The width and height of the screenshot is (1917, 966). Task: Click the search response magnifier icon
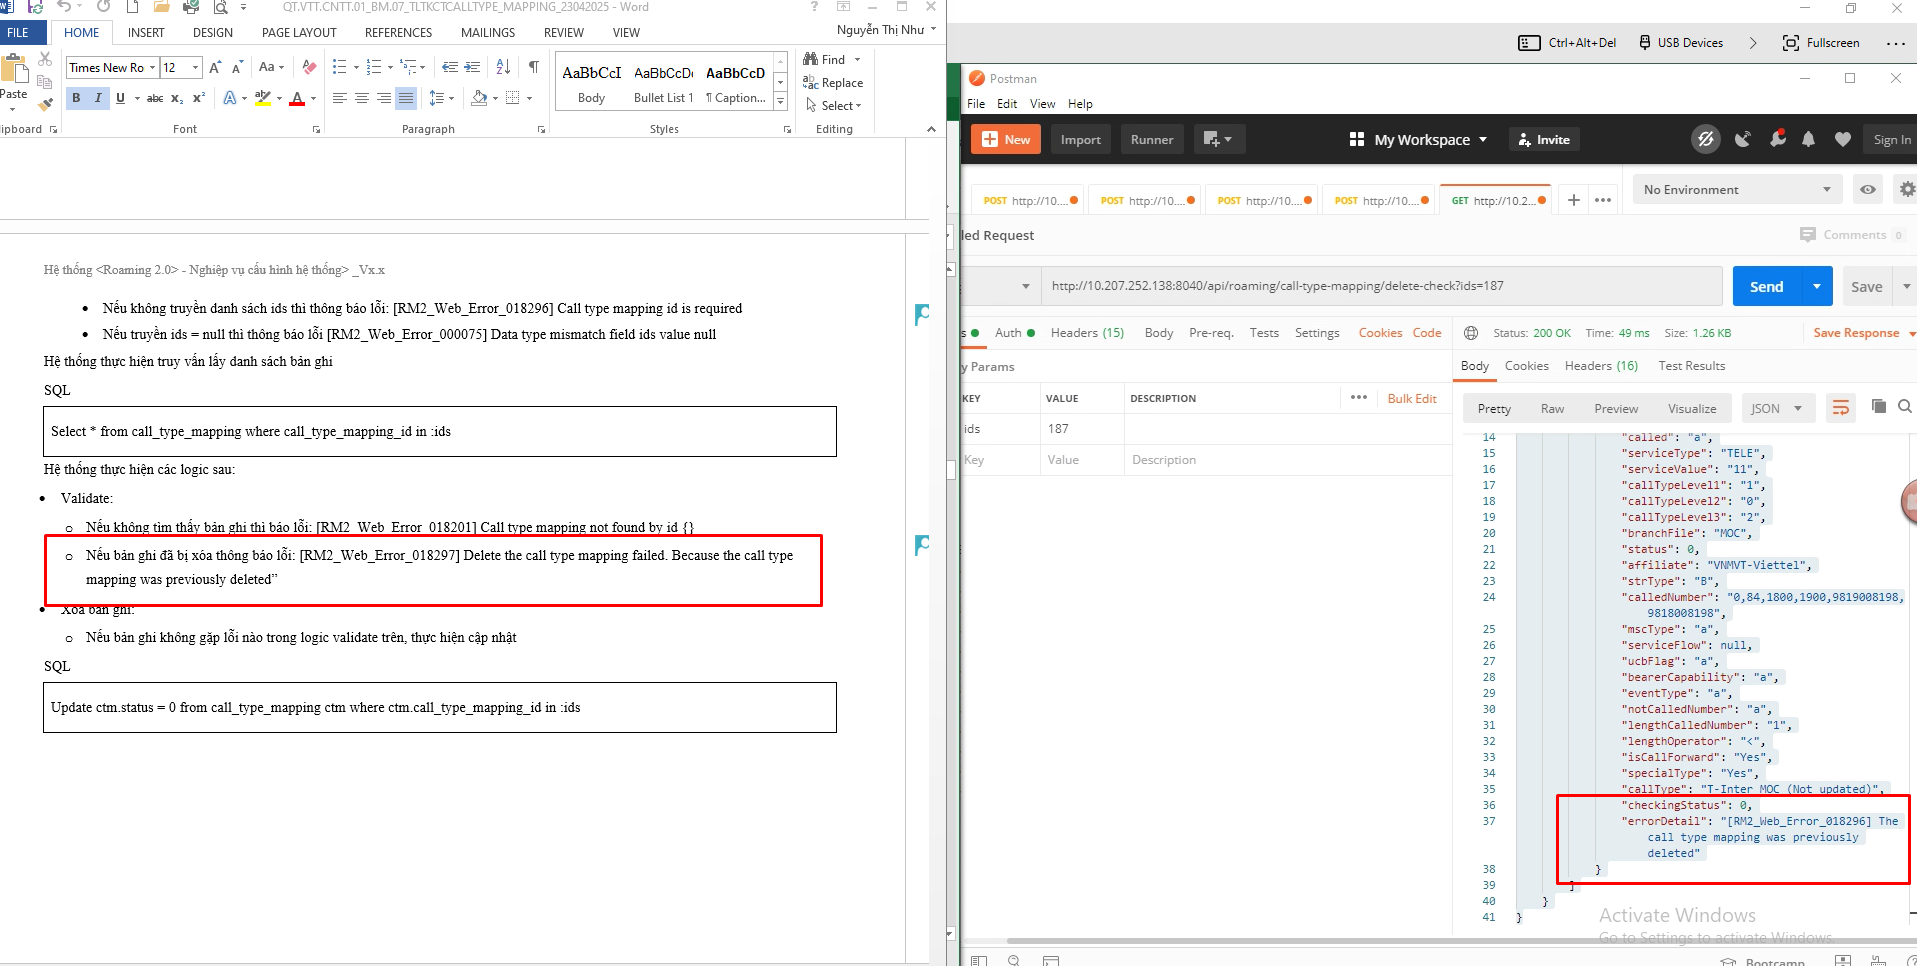1904,406
